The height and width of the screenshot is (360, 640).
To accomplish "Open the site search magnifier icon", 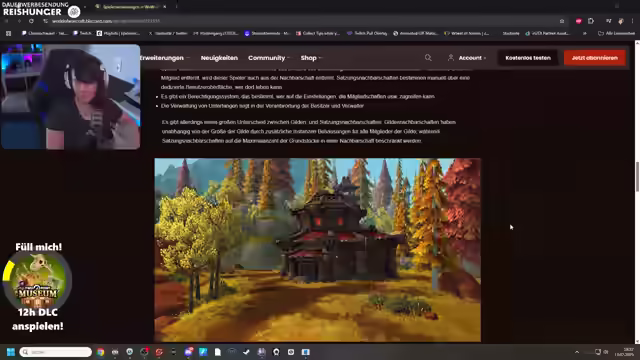I will (x=428, y=58).
